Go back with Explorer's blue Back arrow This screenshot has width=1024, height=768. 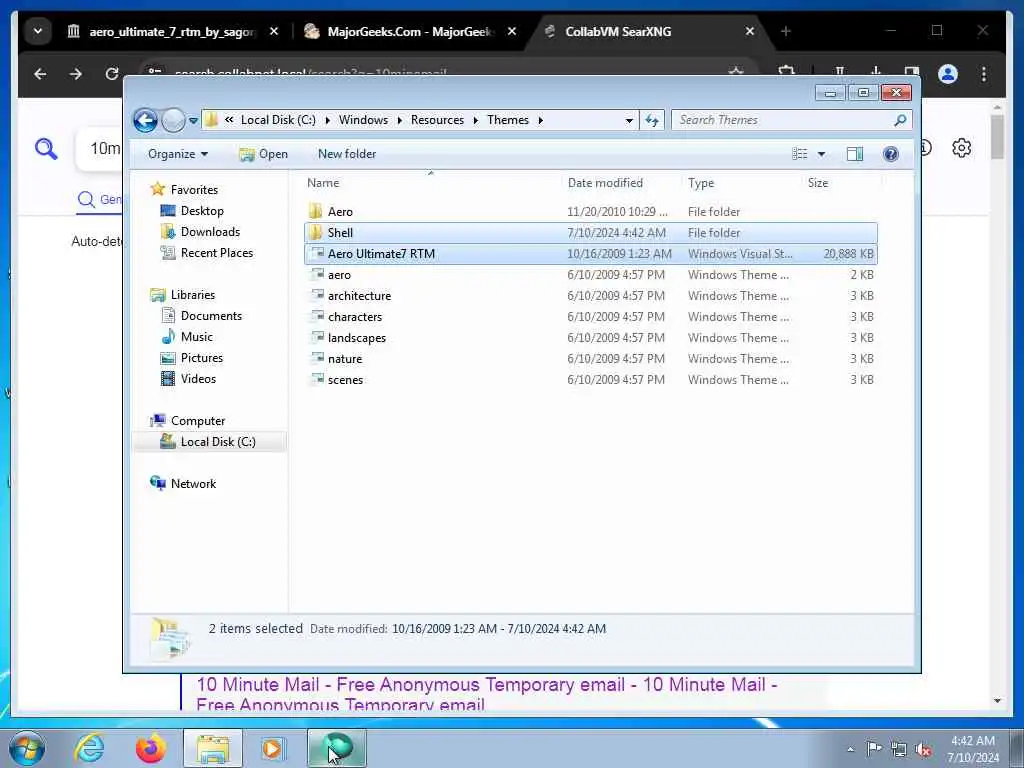click(145, 120)
